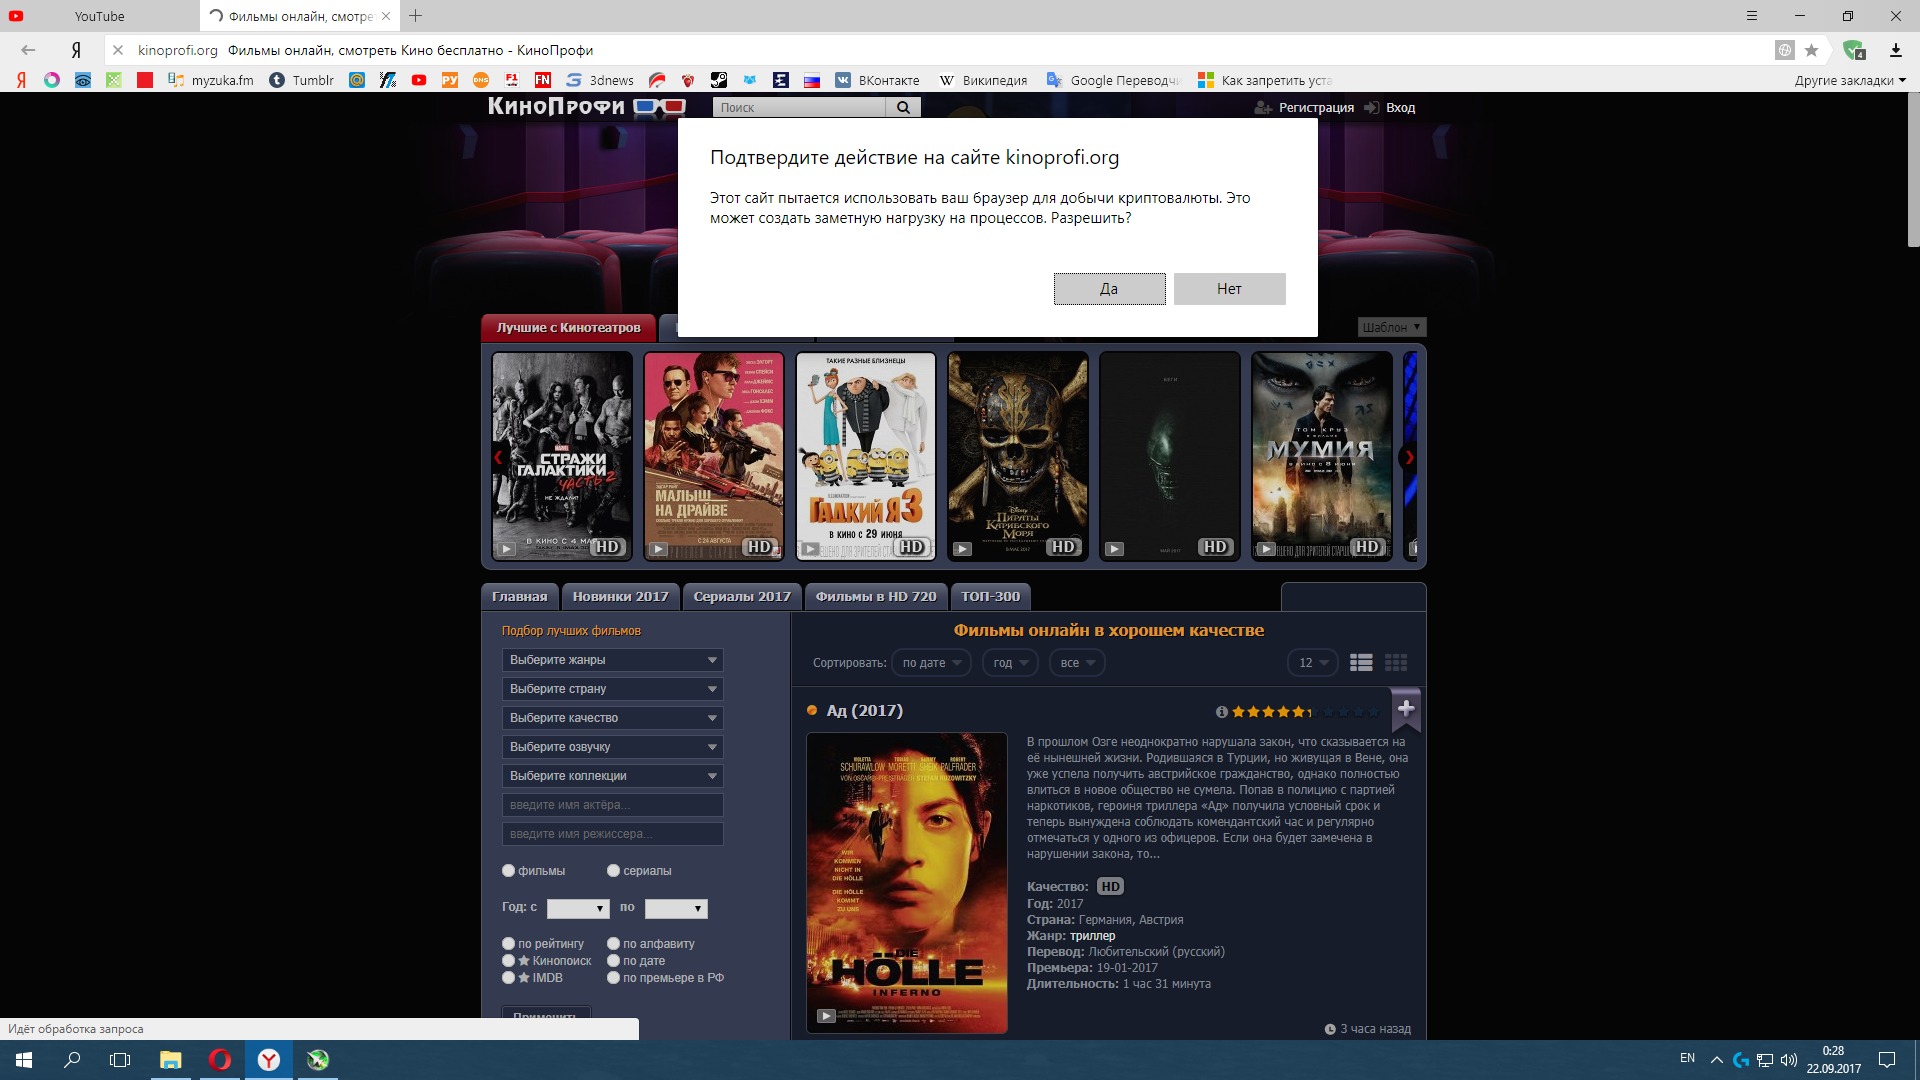
Task: Click the bookmark star in address bar
Action: coord(1811,50)
